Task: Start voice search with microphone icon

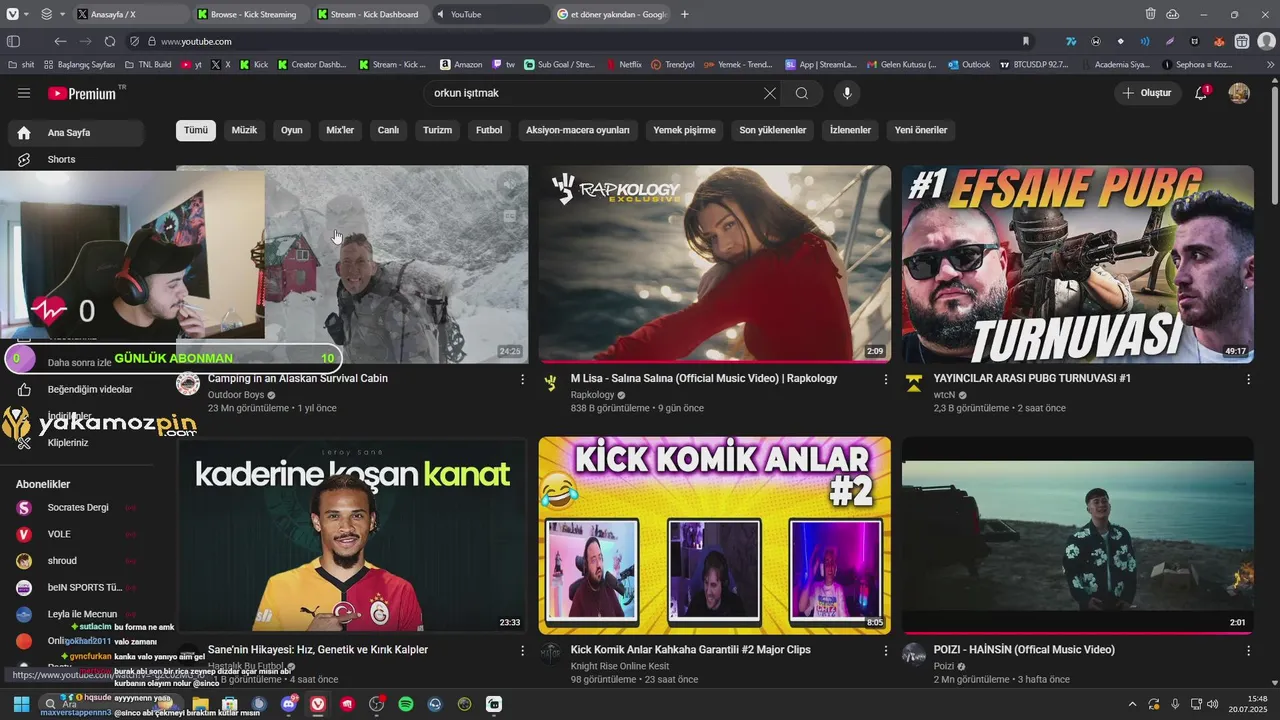Action: pos(847,93)
